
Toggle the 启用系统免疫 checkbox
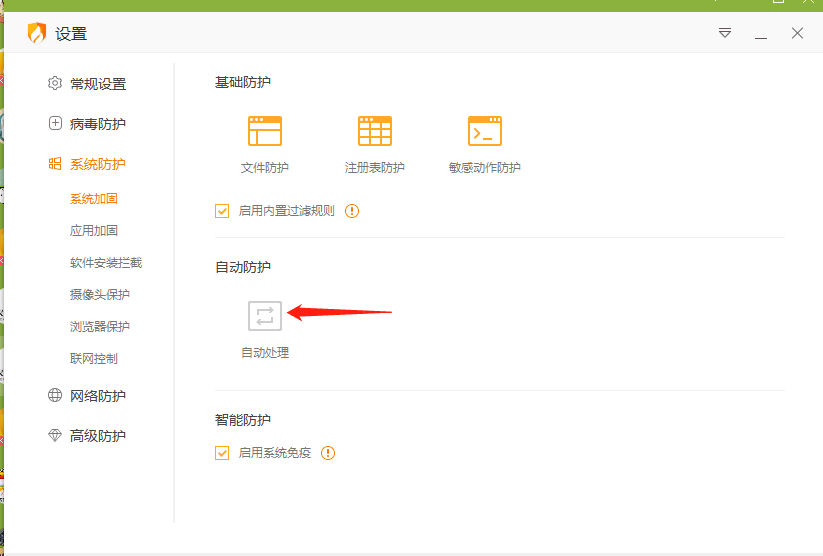[x=222, y=453]
